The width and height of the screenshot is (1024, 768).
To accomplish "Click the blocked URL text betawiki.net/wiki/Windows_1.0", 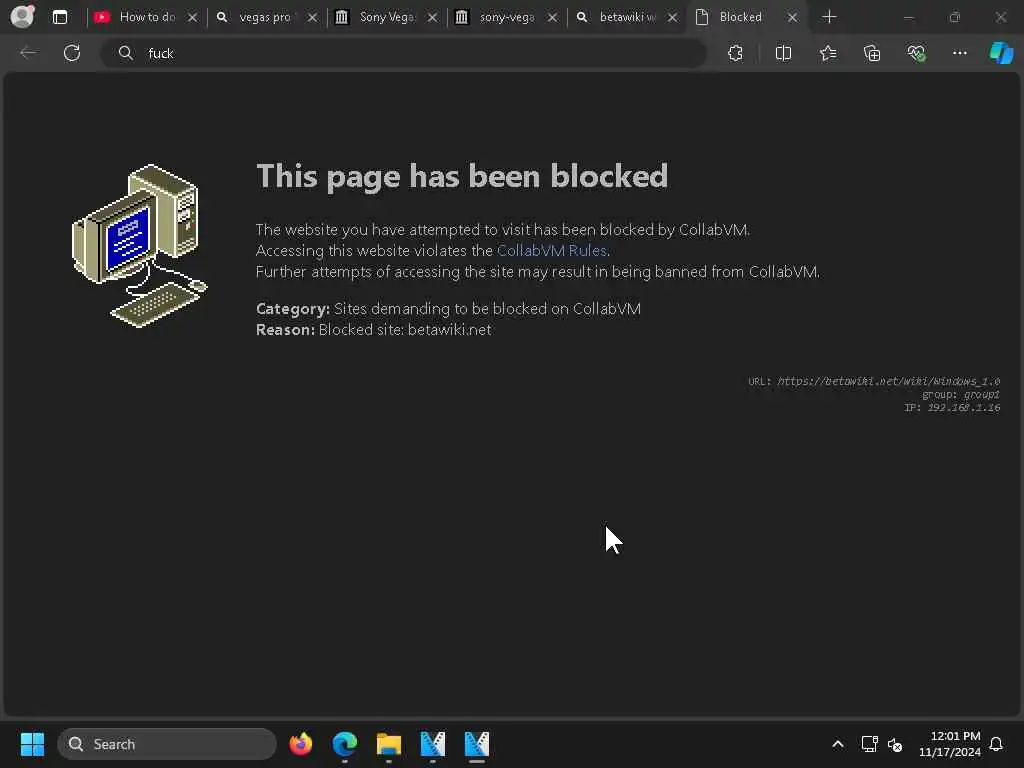I will [x=888, y=381].
